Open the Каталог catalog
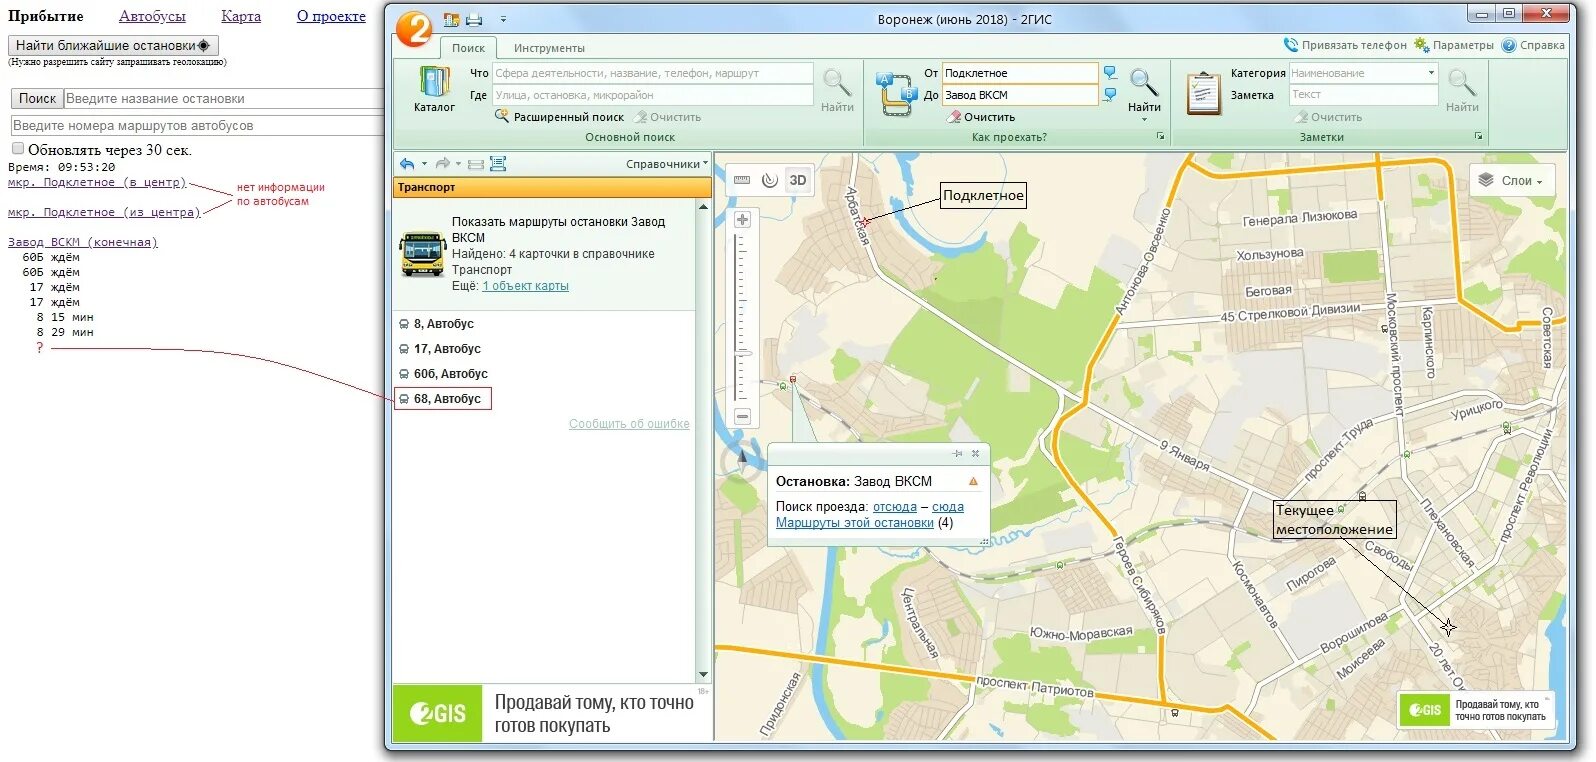 [x=434, y=89]
